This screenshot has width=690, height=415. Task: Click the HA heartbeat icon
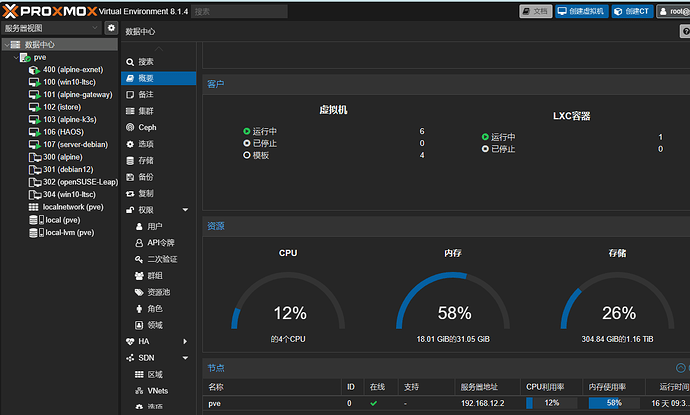pyautogui.click(x=130, y=342)
